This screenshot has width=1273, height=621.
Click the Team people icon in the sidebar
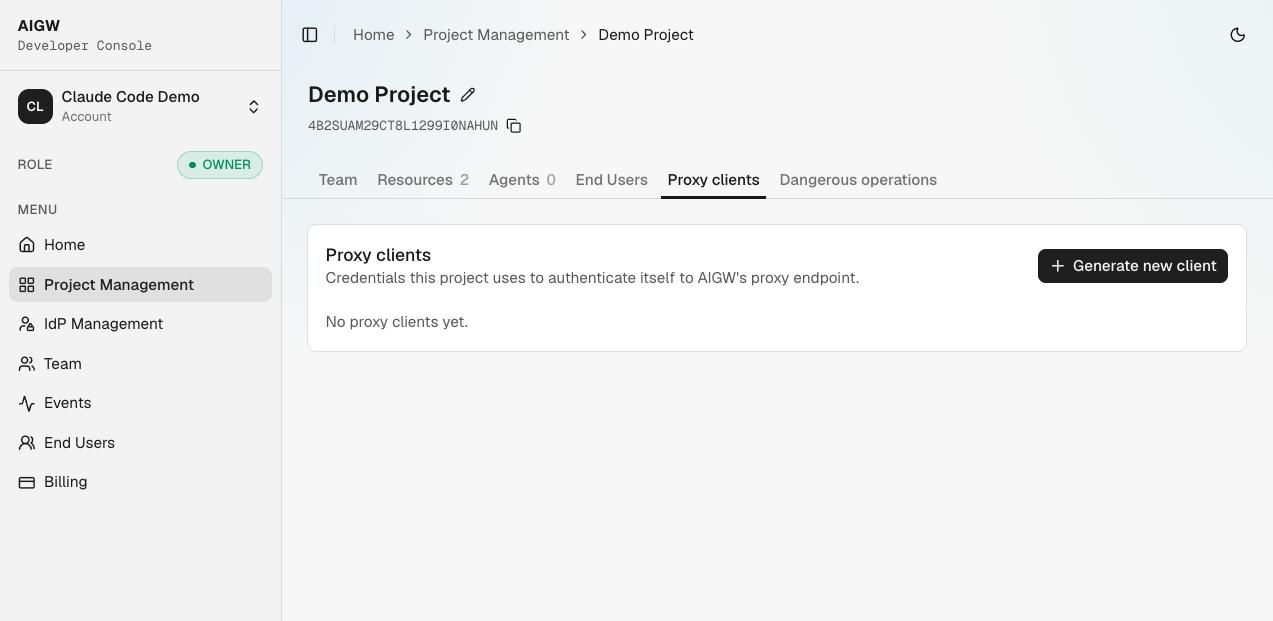coord(27,364)
